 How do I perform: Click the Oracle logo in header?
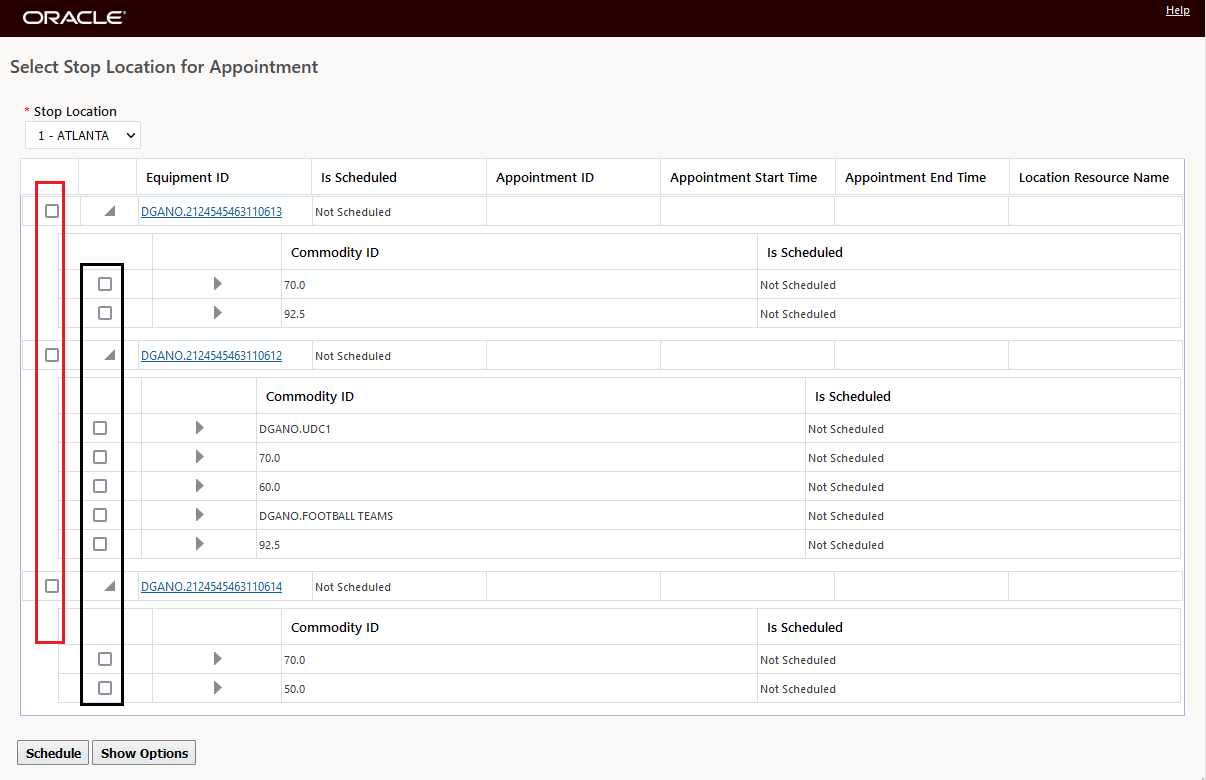tap(74, 18)
